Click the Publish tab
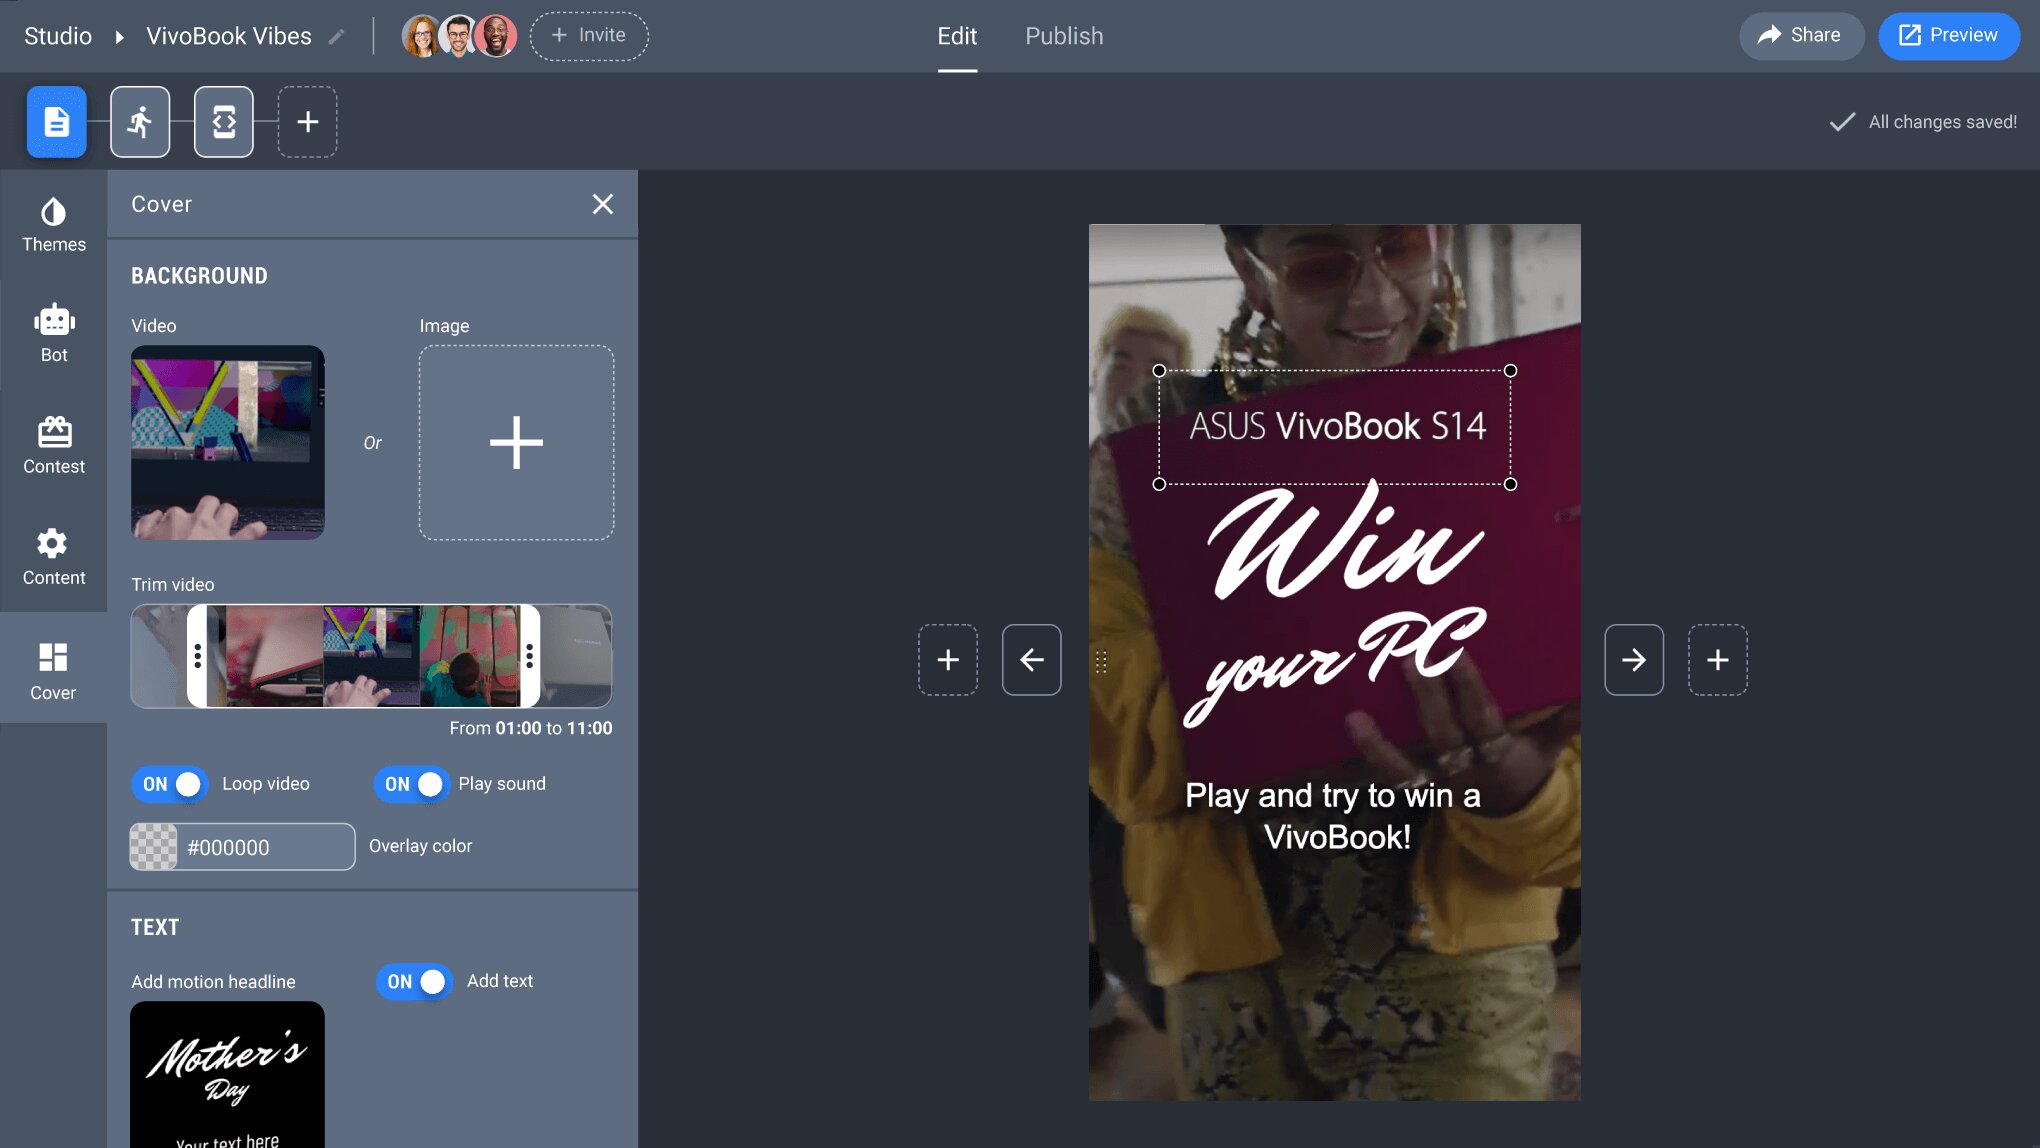This screenshot has height=1148, width=2040. [1063, 36]
